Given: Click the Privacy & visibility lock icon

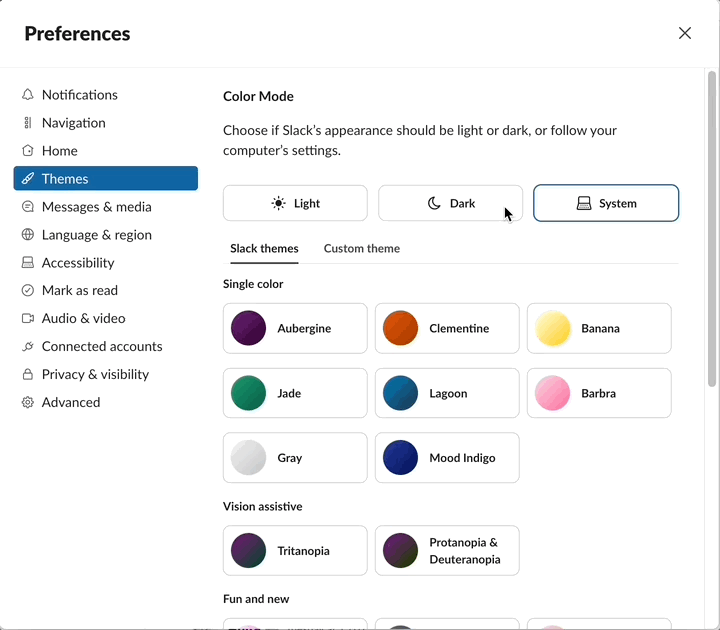Looking at the screenshot, I should (x=28, y=374).
